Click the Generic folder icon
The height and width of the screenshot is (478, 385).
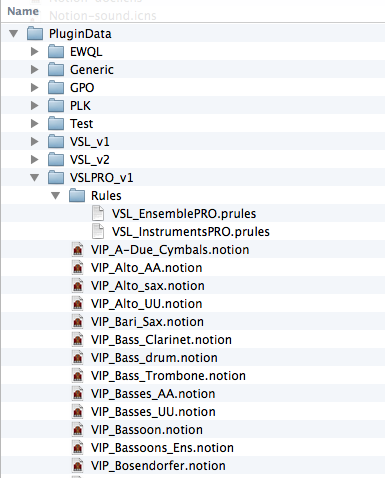pos(56,69)
